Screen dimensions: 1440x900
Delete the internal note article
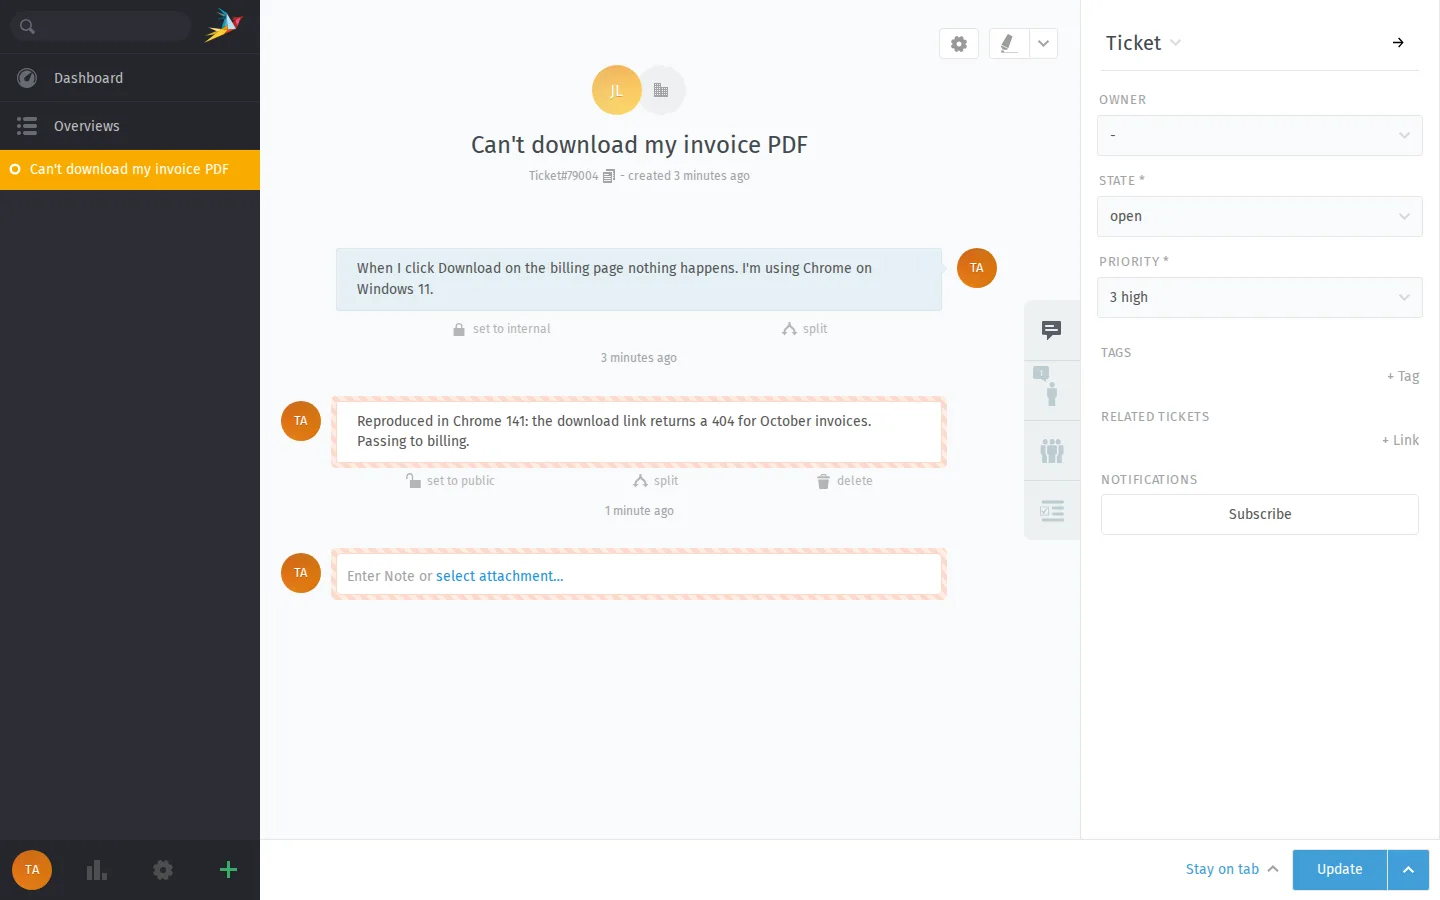tap(845, 481)
